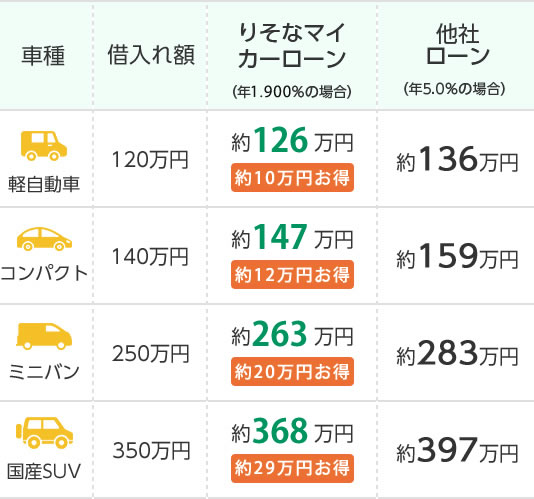Select the 約10万円お得 orange badge

click(292, 177)
